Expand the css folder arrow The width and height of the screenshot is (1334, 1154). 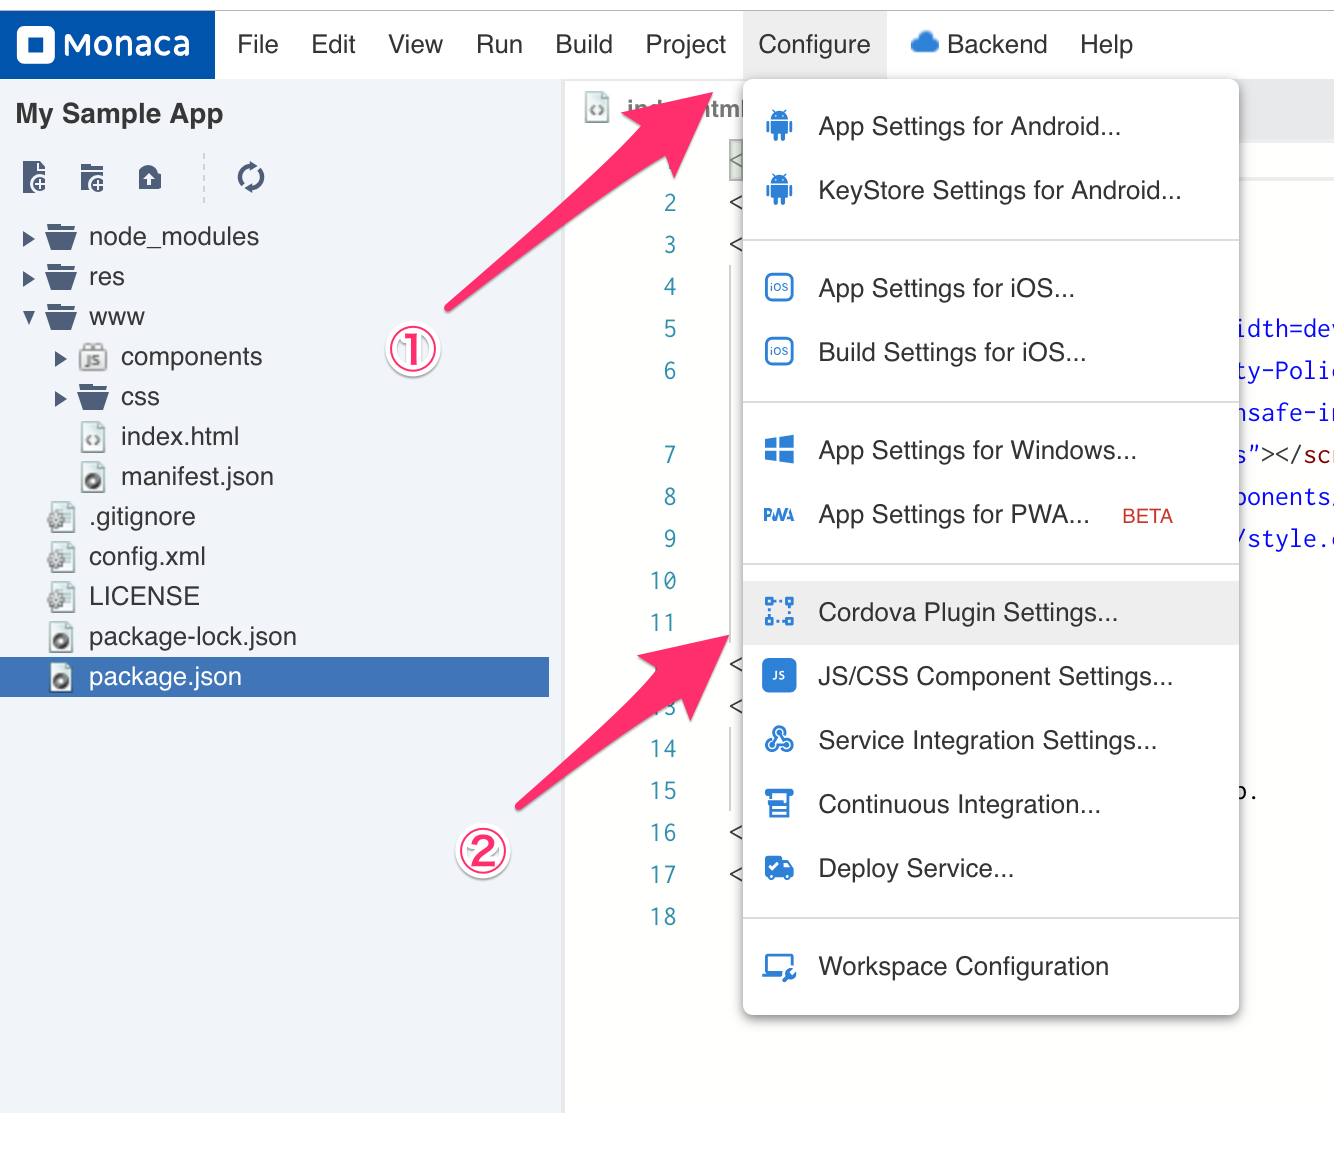coord(61,398)
